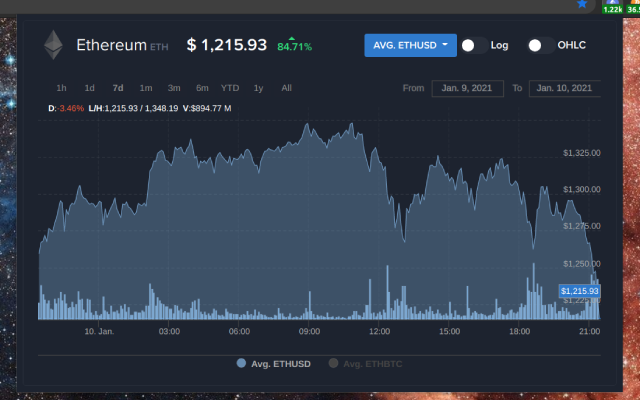Viewport: 640px width, 400px height.
Task: Click the $1,325.00 axis label
Action: 582,153
